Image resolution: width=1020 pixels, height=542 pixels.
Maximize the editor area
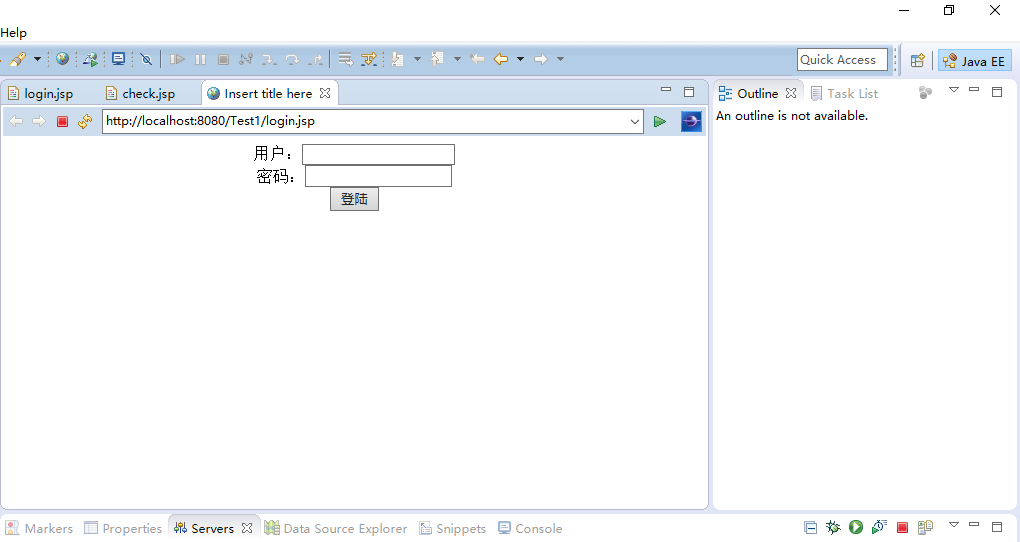click(689, 92)
